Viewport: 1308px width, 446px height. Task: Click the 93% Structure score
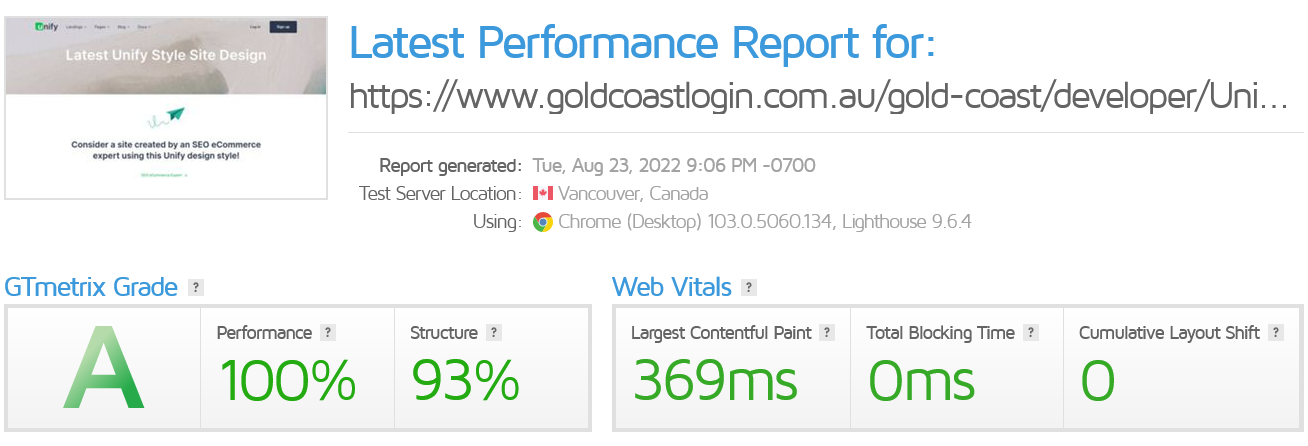(465, 381)
